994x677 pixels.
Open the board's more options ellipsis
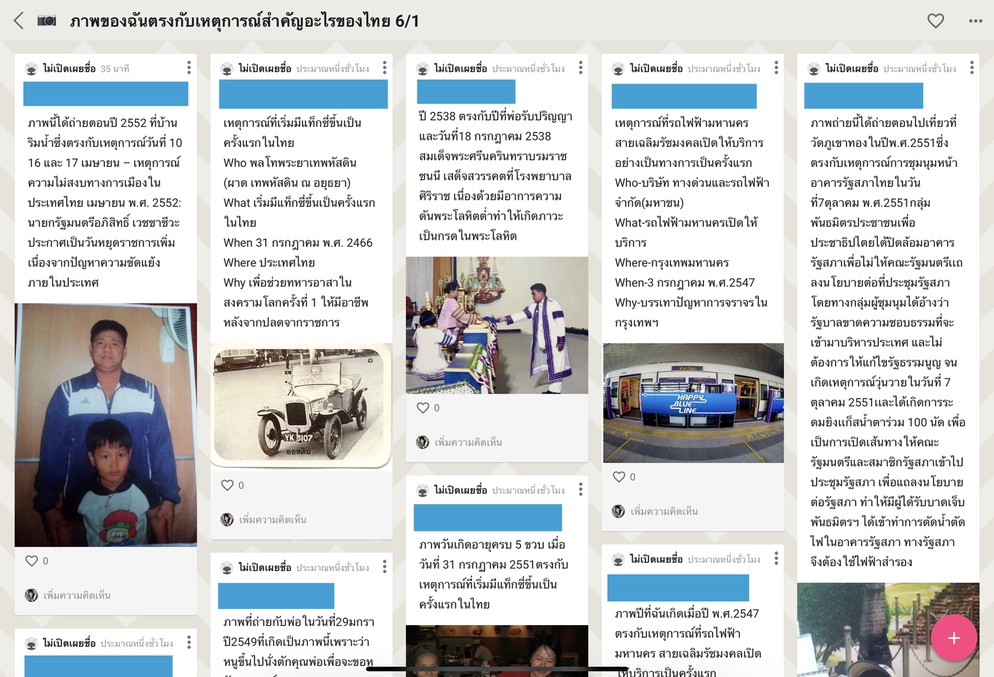tap(976, 21)
